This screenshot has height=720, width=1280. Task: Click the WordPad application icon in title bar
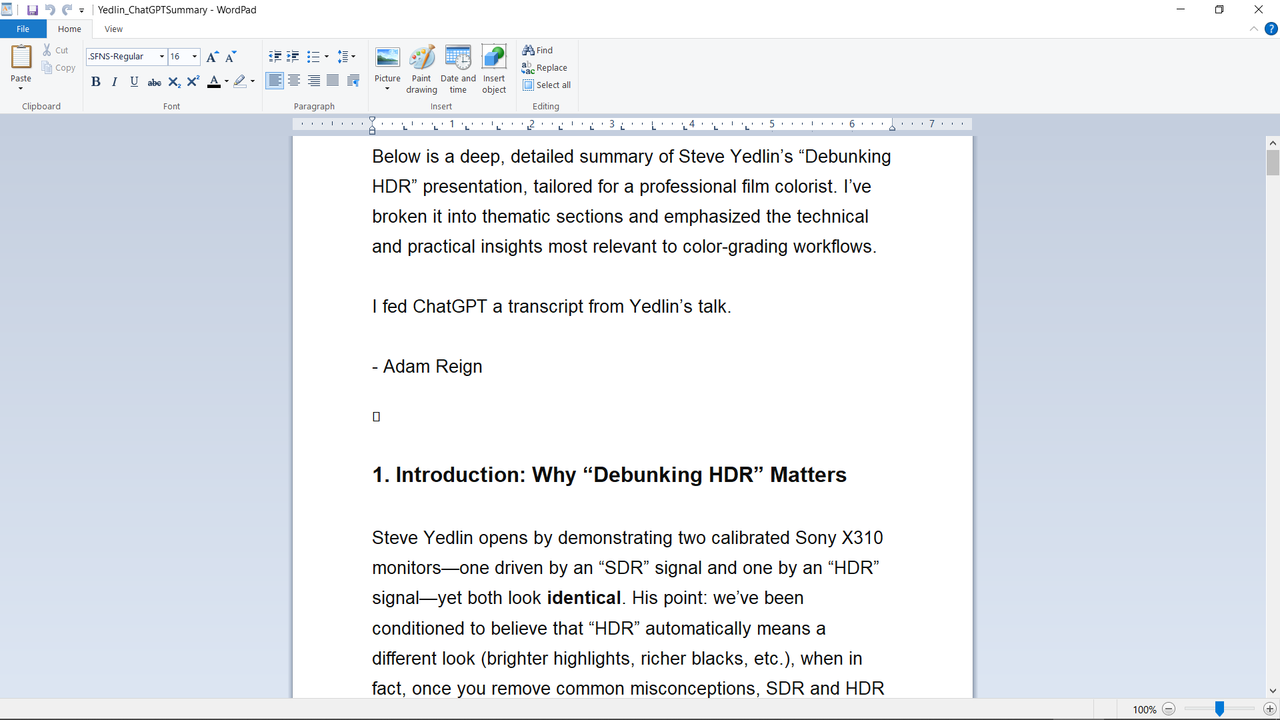8,10
